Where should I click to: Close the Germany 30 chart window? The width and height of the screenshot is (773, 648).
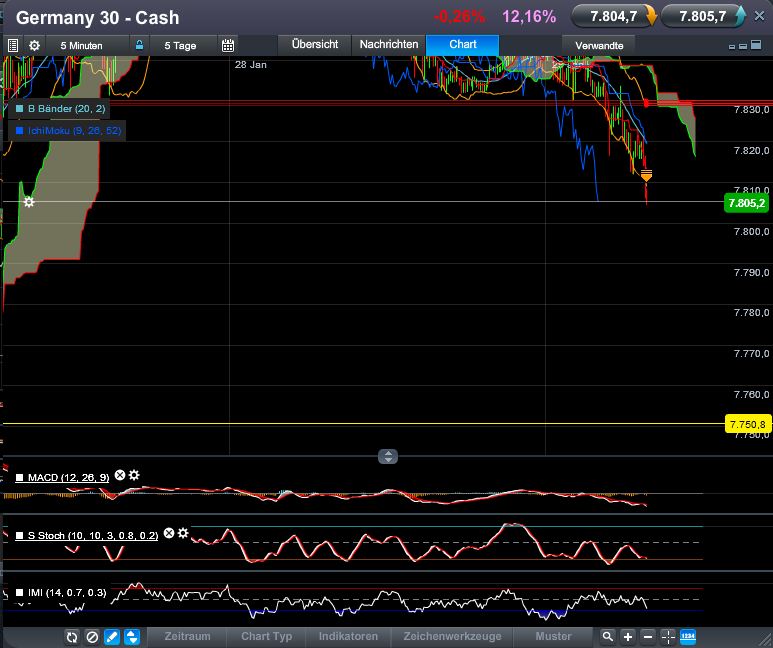[x=760, y=16]
